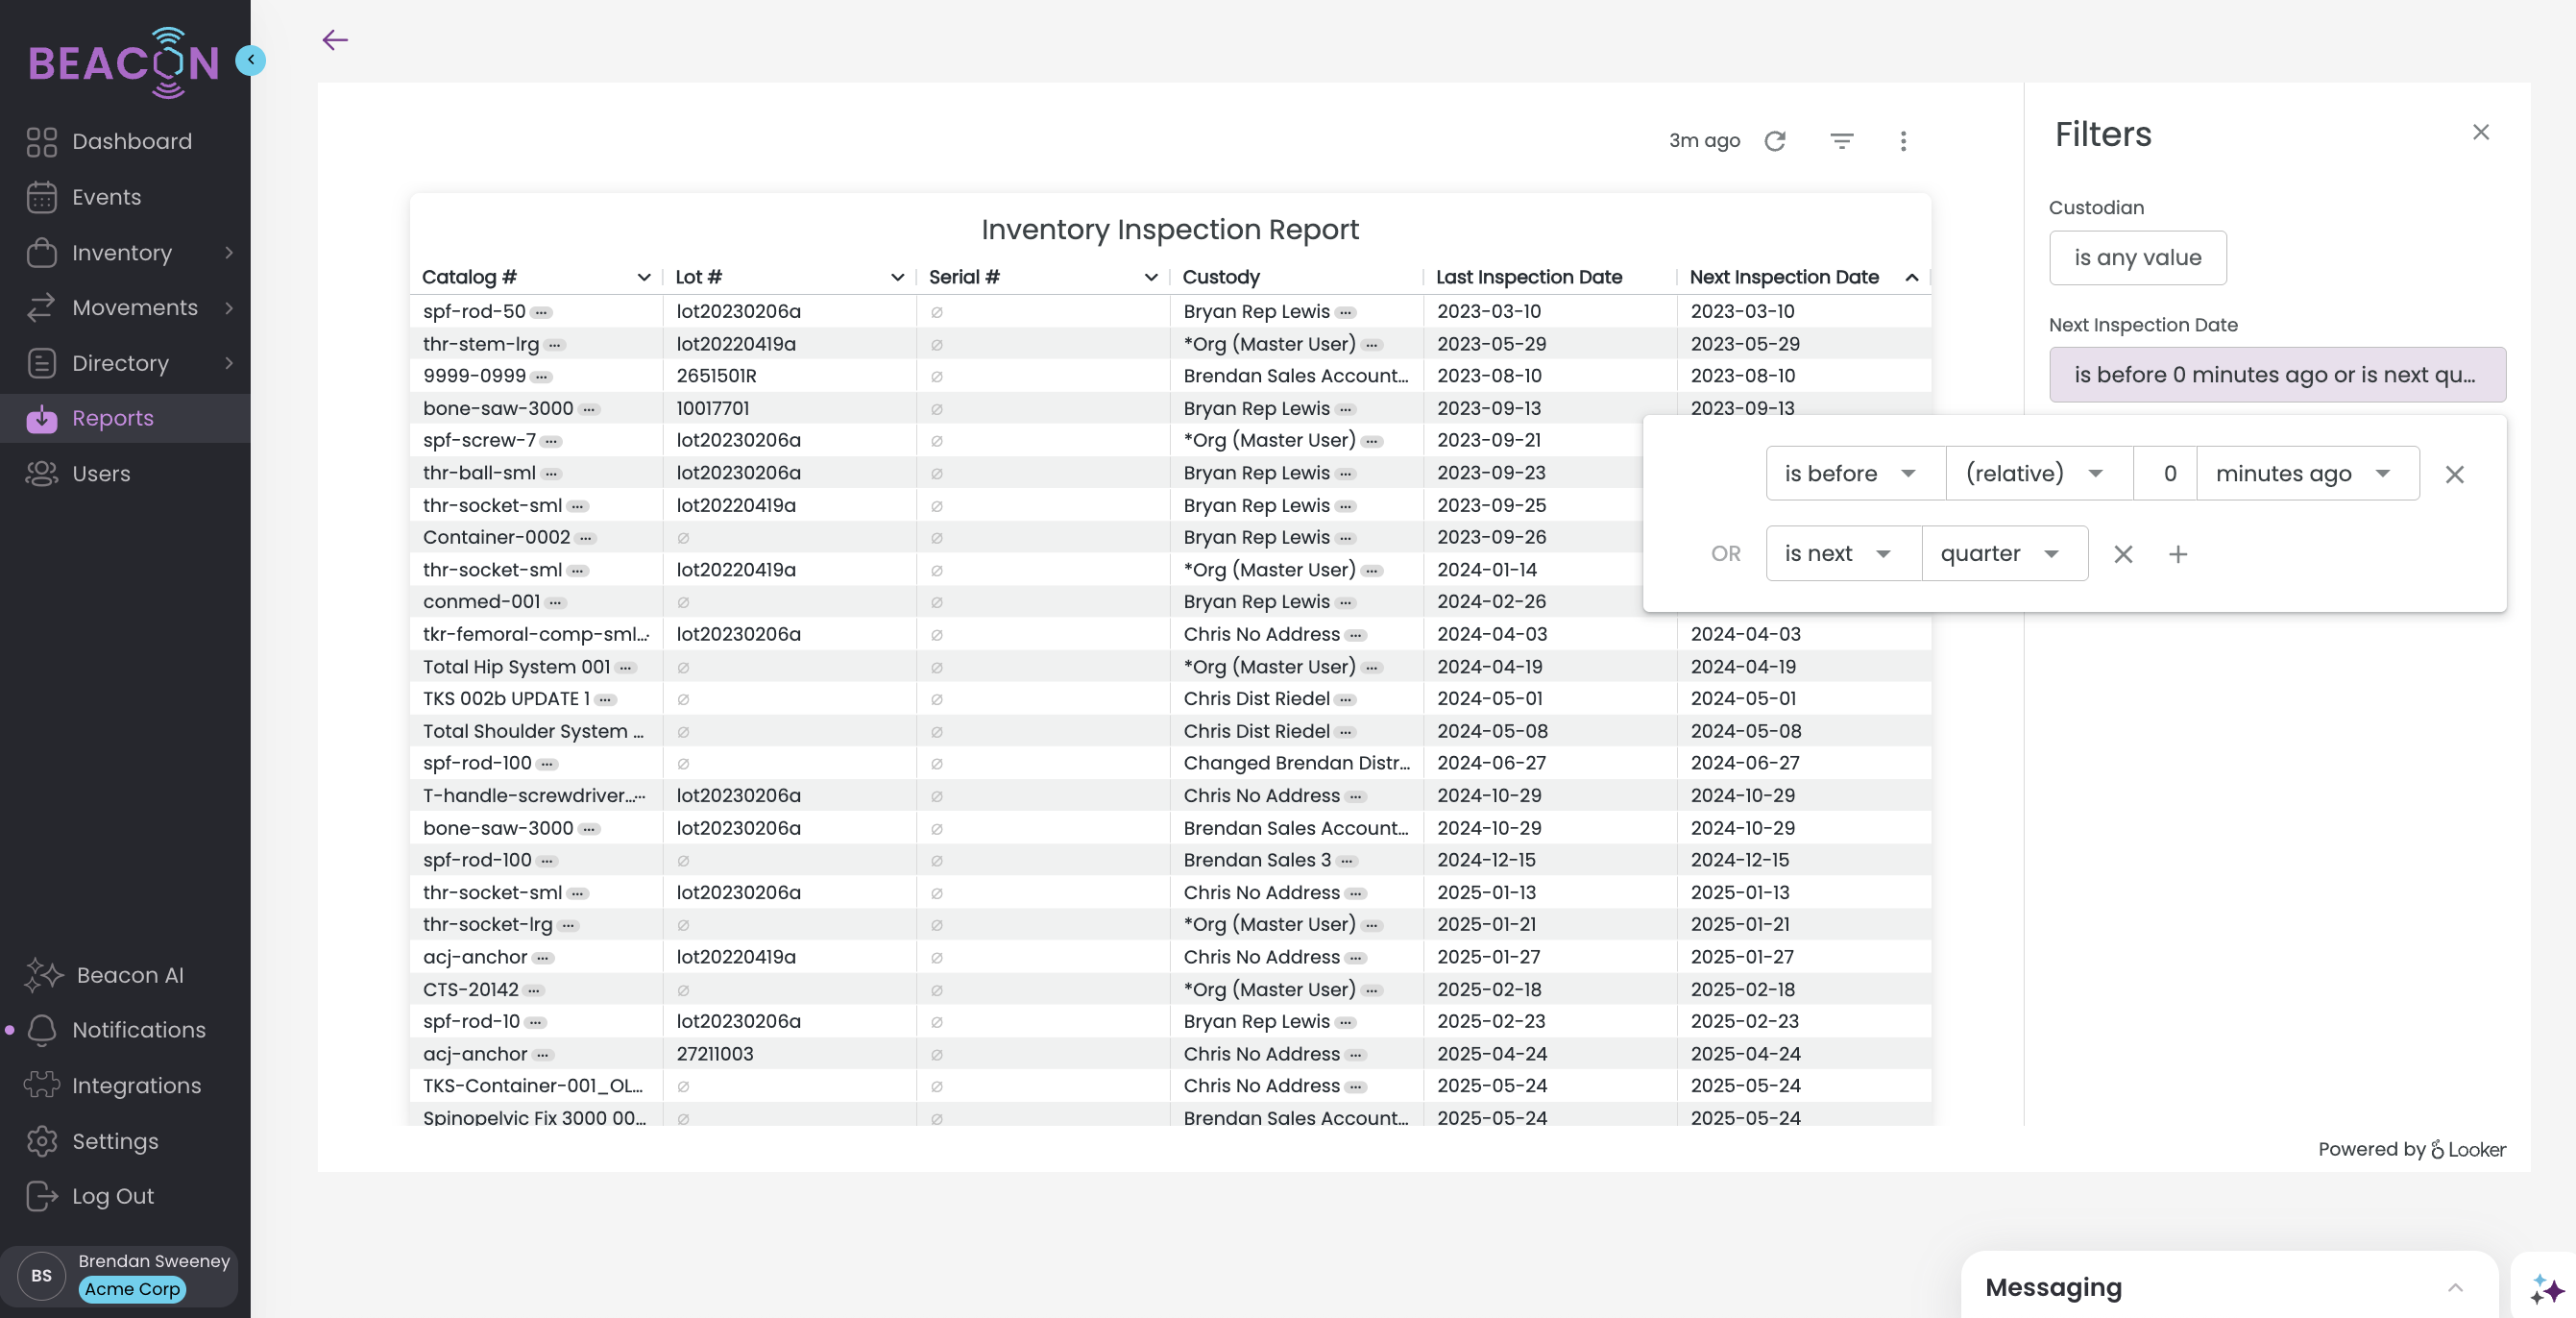The width and height of the screenshot is (2576, 1318).
Task: Sort by Next Inspection Date column
Action: [1783, 277]
